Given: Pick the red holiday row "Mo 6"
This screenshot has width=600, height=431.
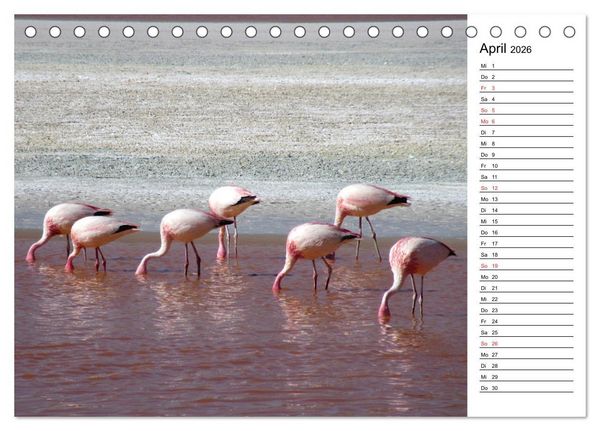Looking at the screenshot, I should (527, 121).
